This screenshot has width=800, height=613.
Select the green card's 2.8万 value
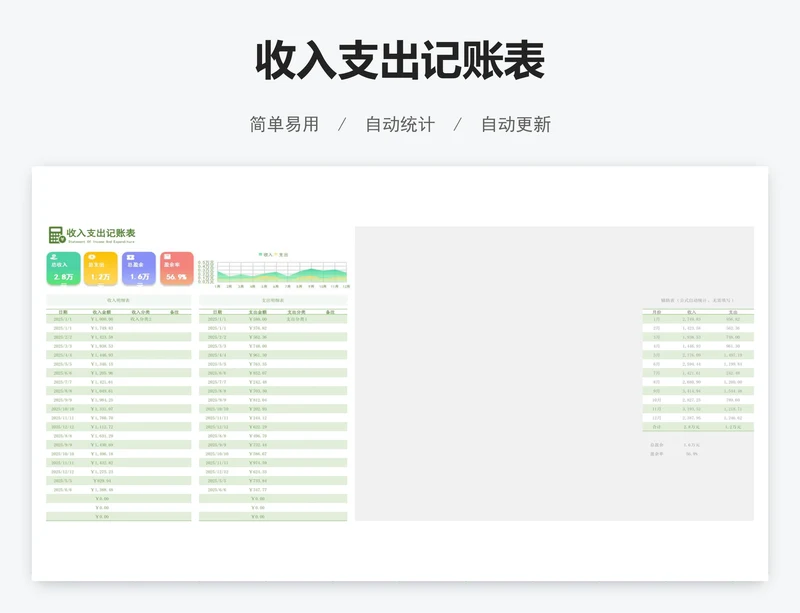pyautogui.click(x=63, y=277)
